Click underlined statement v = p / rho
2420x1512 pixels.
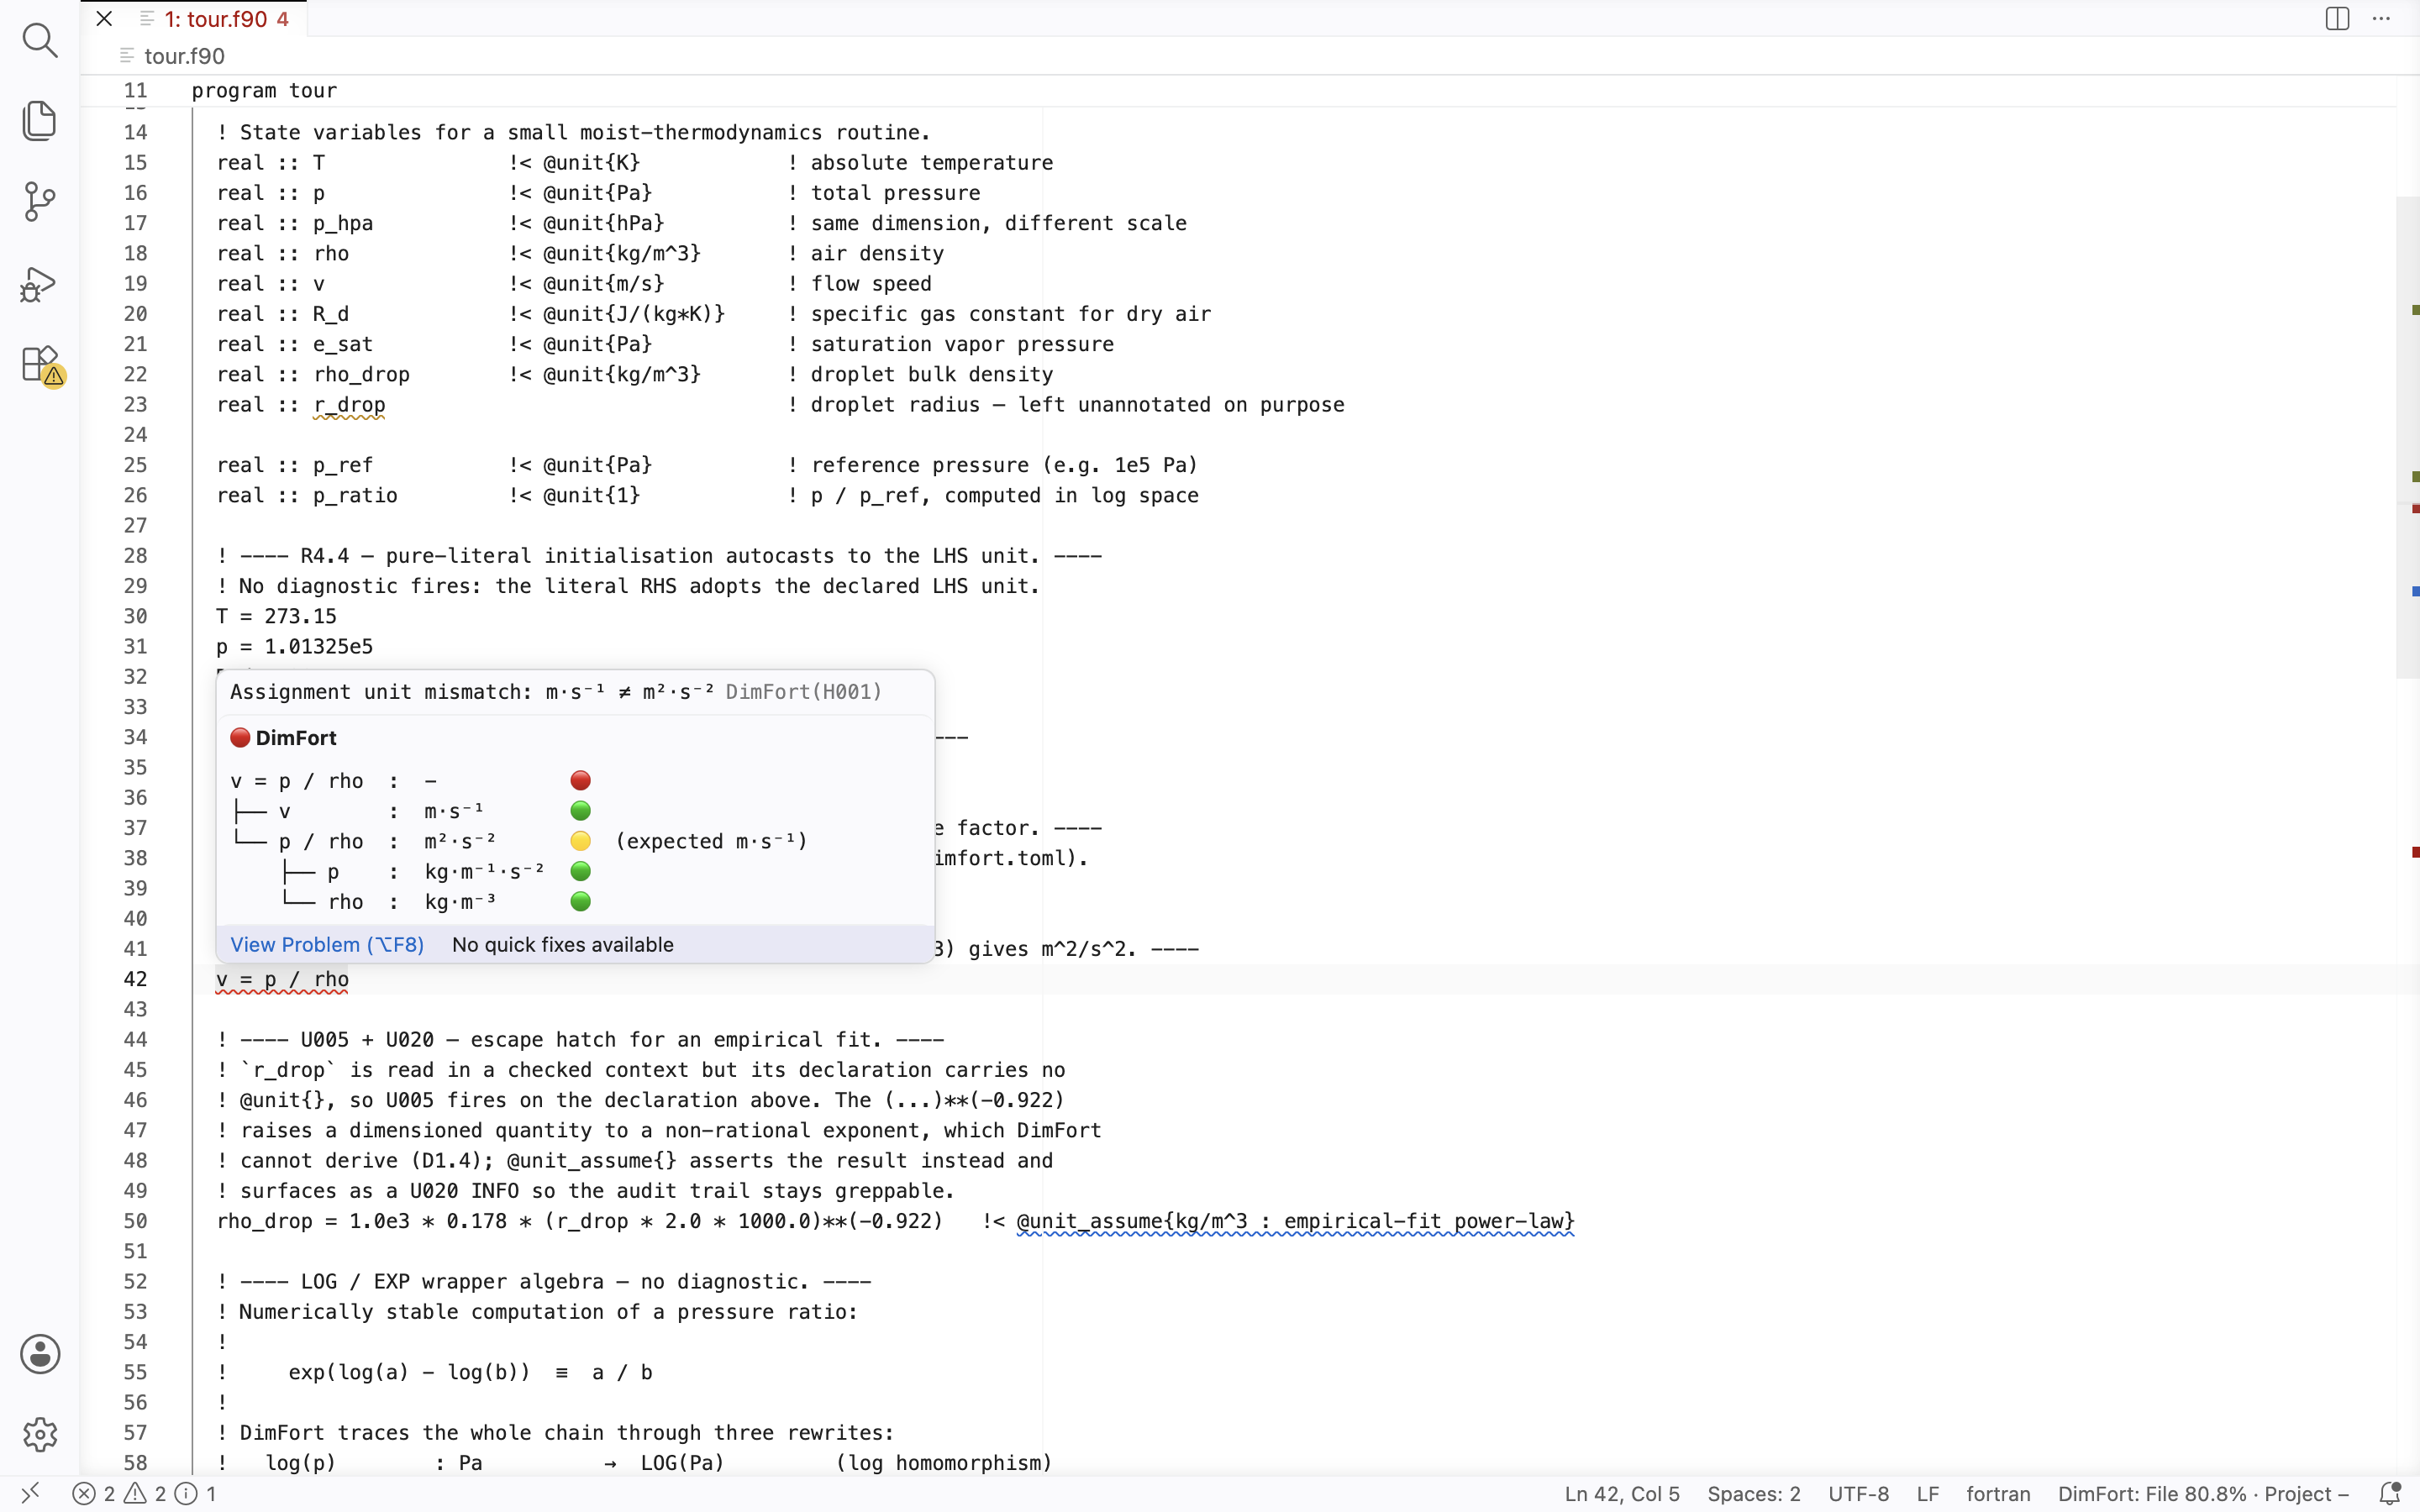click(x=282, y=980)
